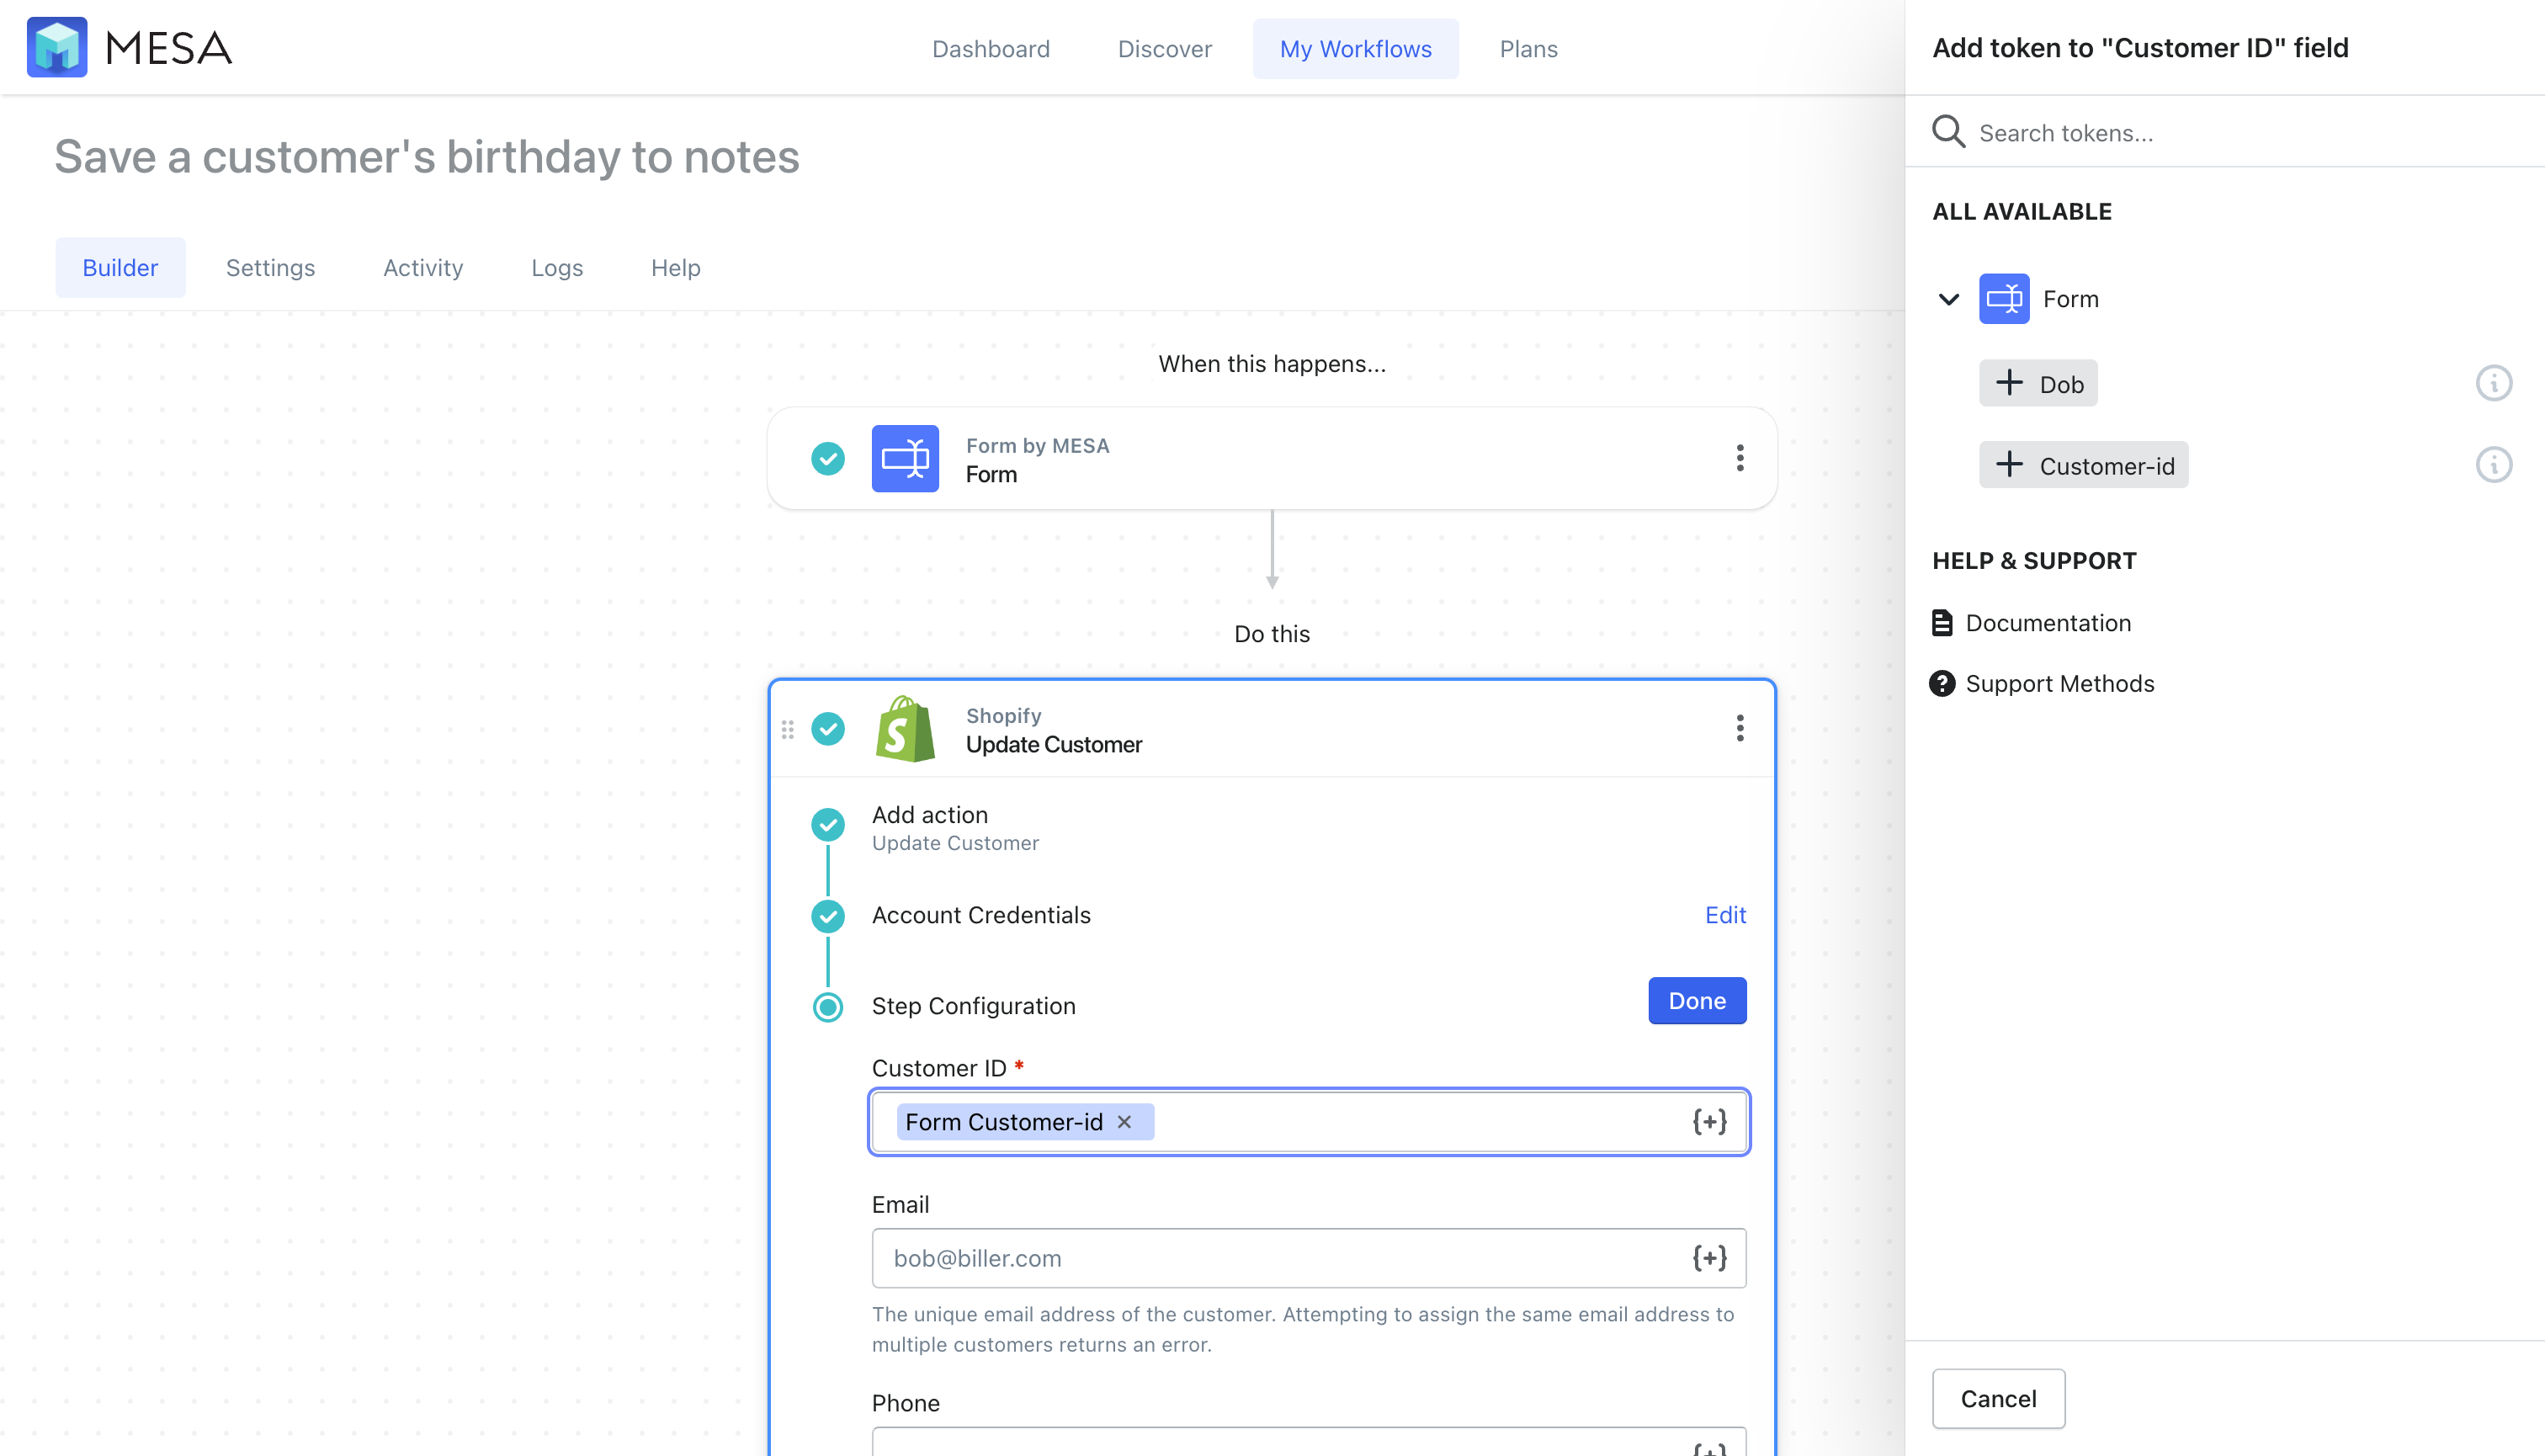Click the Support Methods question mark icon
This screenshot has width=2545, height=1456.
click(1942, 684)
